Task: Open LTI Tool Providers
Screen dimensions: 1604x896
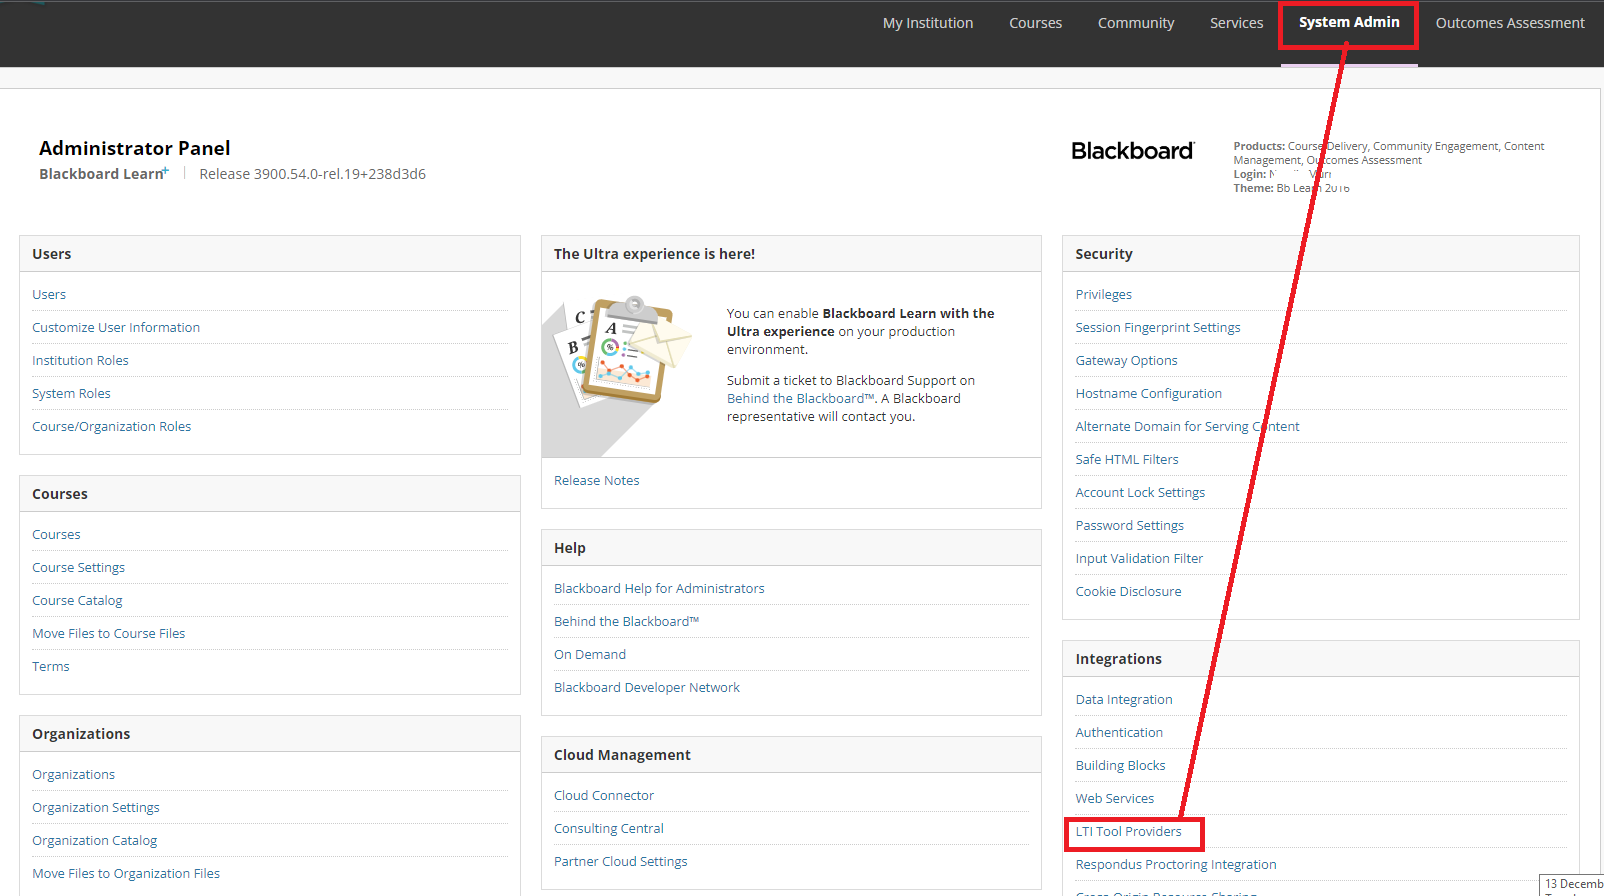Action: coord(1129,832)
